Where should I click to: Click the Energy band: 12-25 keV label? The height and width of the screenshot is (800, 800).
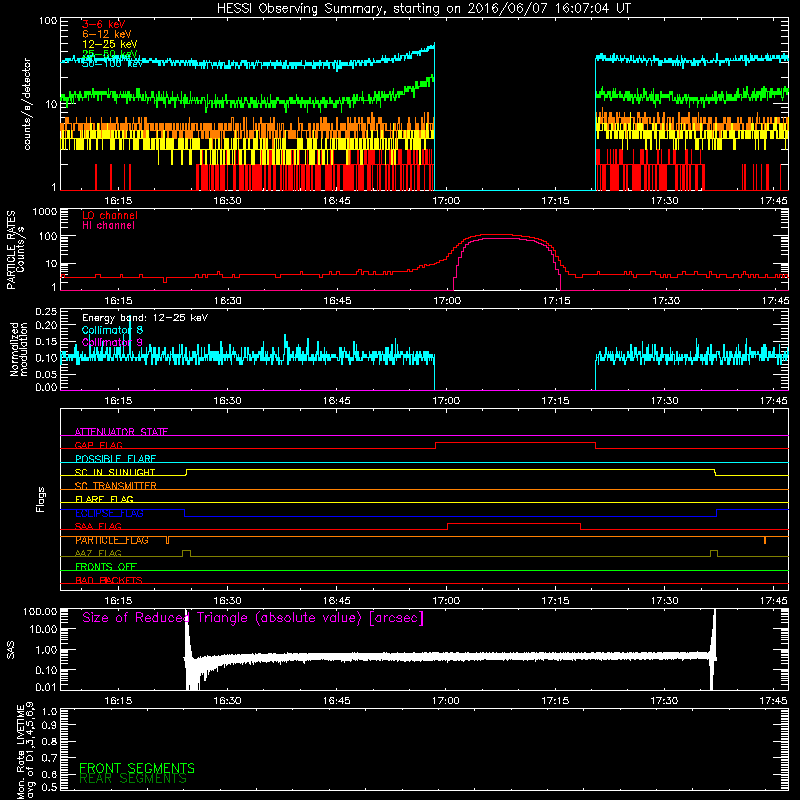point(145,318)
